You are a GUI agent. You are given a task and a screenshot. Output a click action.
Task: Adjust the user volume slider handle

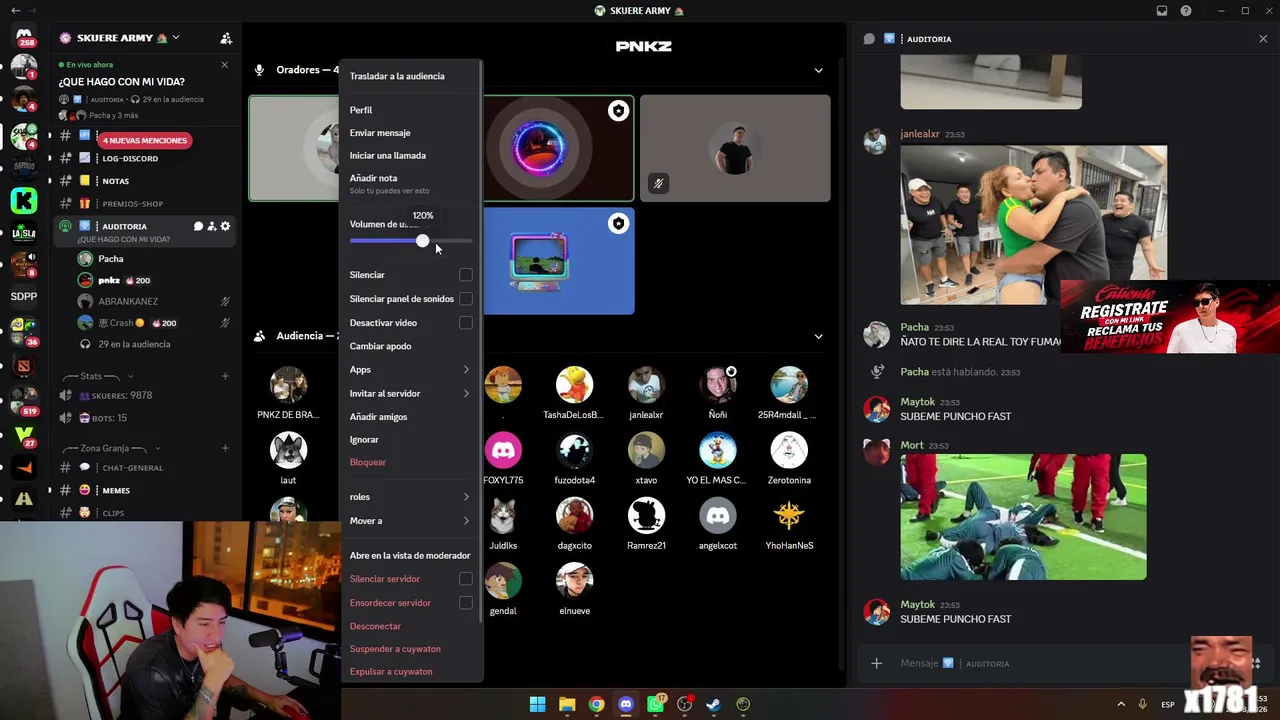(x=423, y=241)
